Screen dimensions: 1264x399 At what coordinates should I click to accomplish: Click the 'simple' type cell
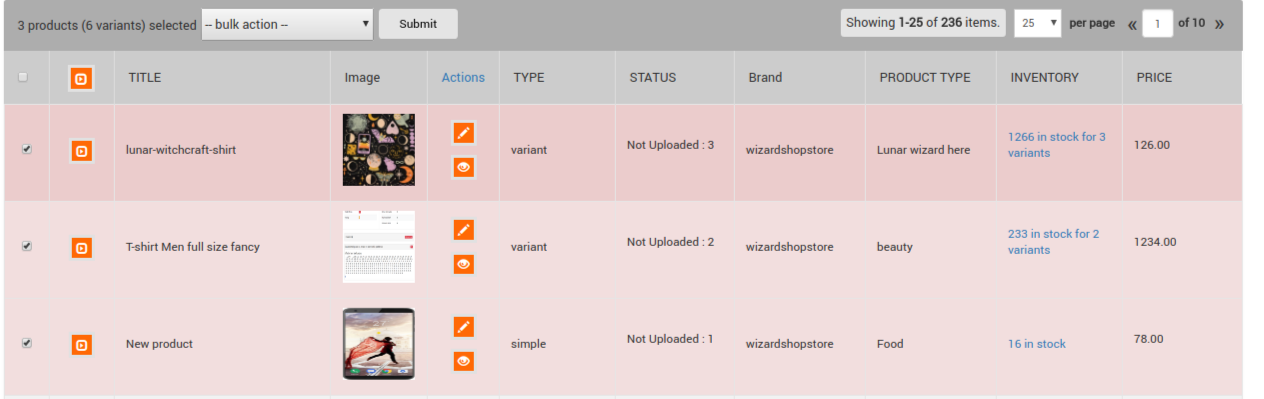click(528, 344)
